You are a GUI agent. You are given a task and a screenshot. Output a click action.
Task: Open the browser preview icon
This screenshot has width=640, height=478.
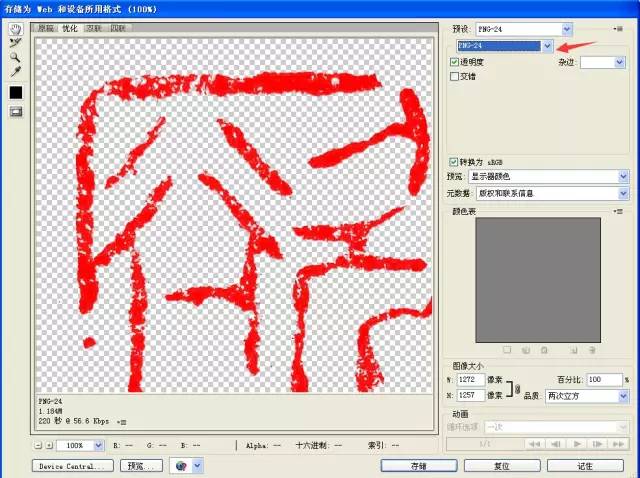point(180,466)
